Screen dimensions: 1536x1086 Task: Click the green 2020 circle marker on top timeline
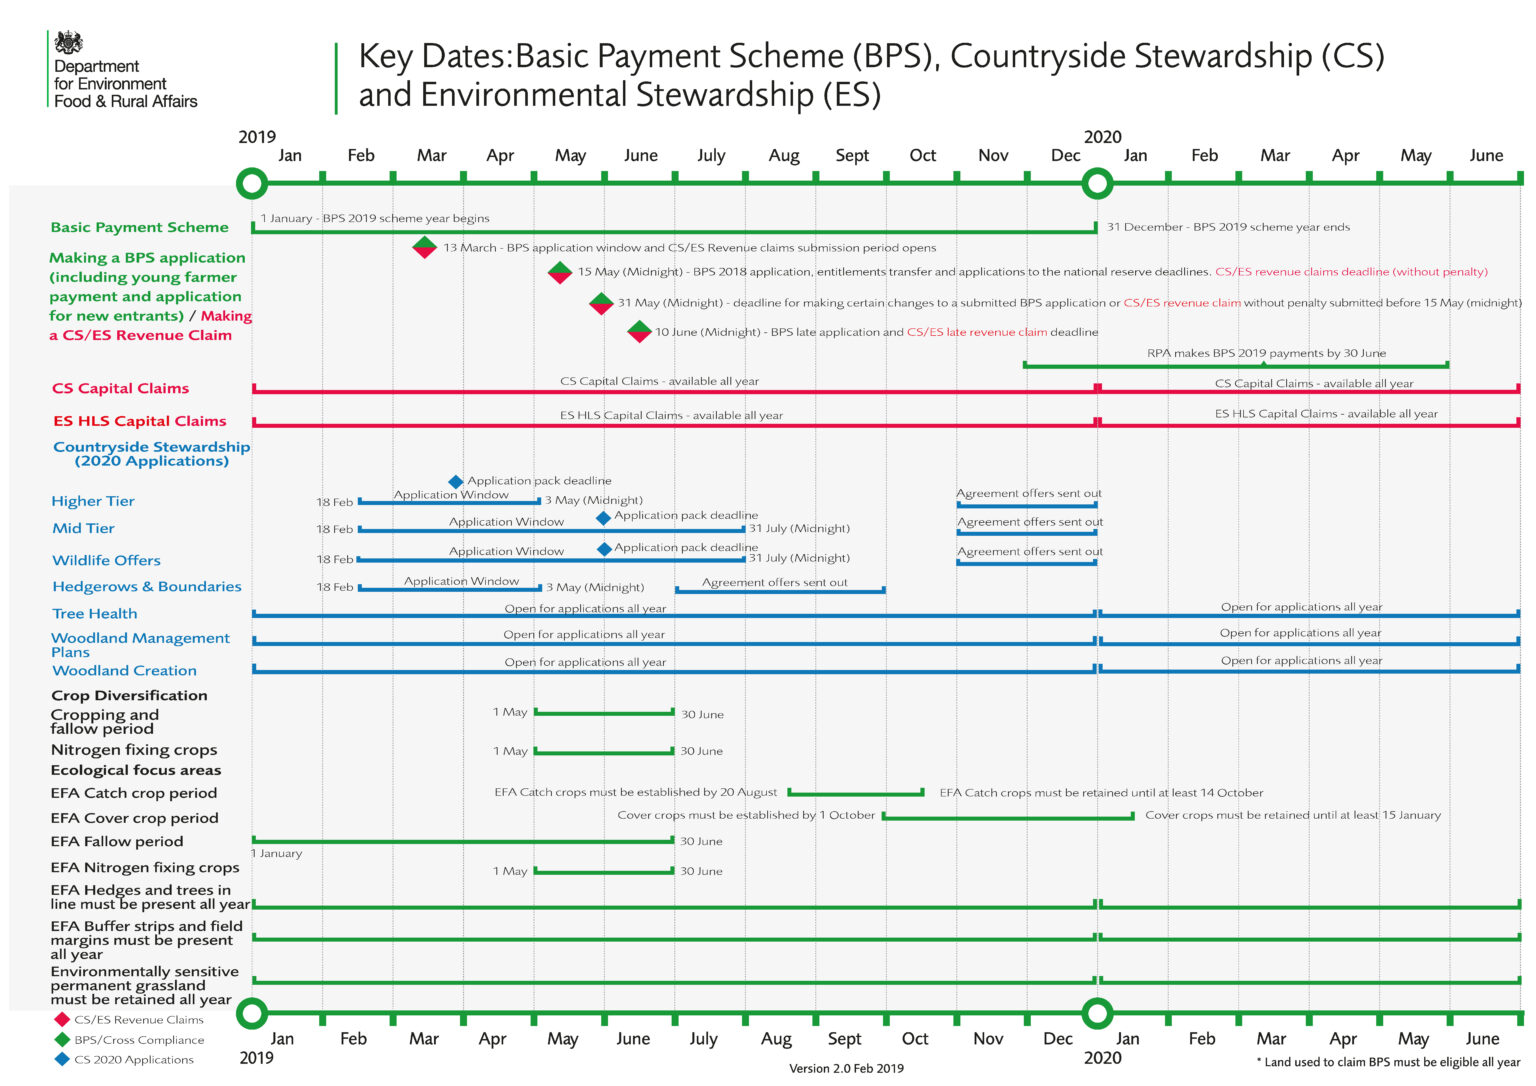[1098, 183]
